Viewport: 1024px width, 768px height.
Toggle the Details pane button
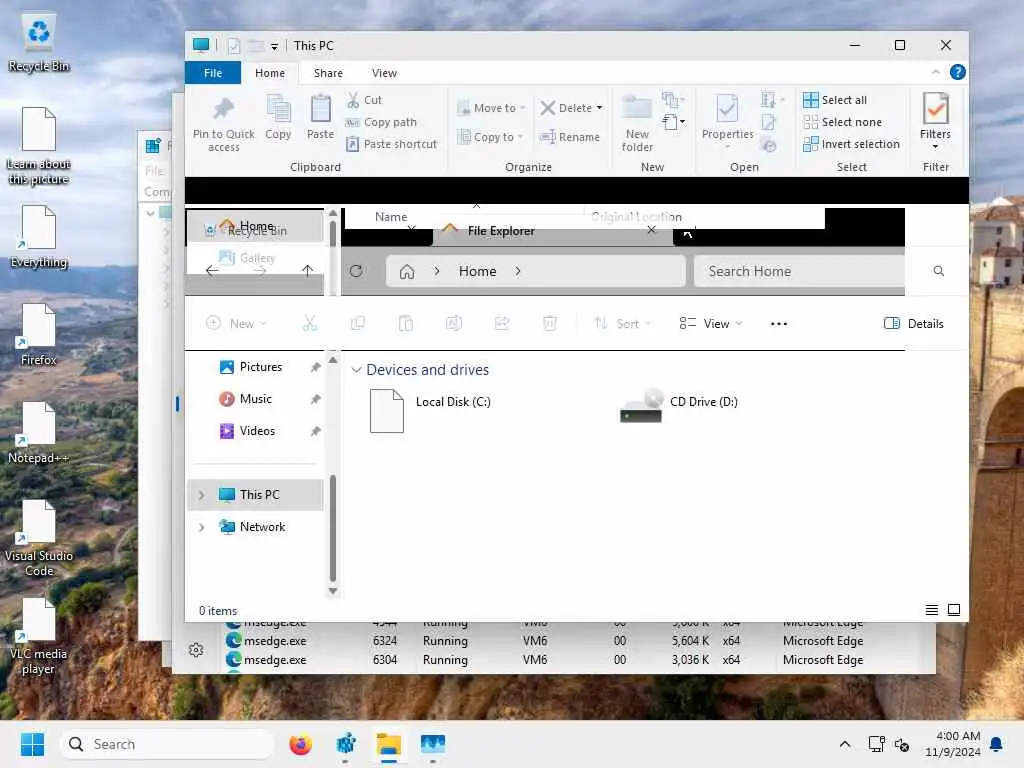(x=913, y=323)
